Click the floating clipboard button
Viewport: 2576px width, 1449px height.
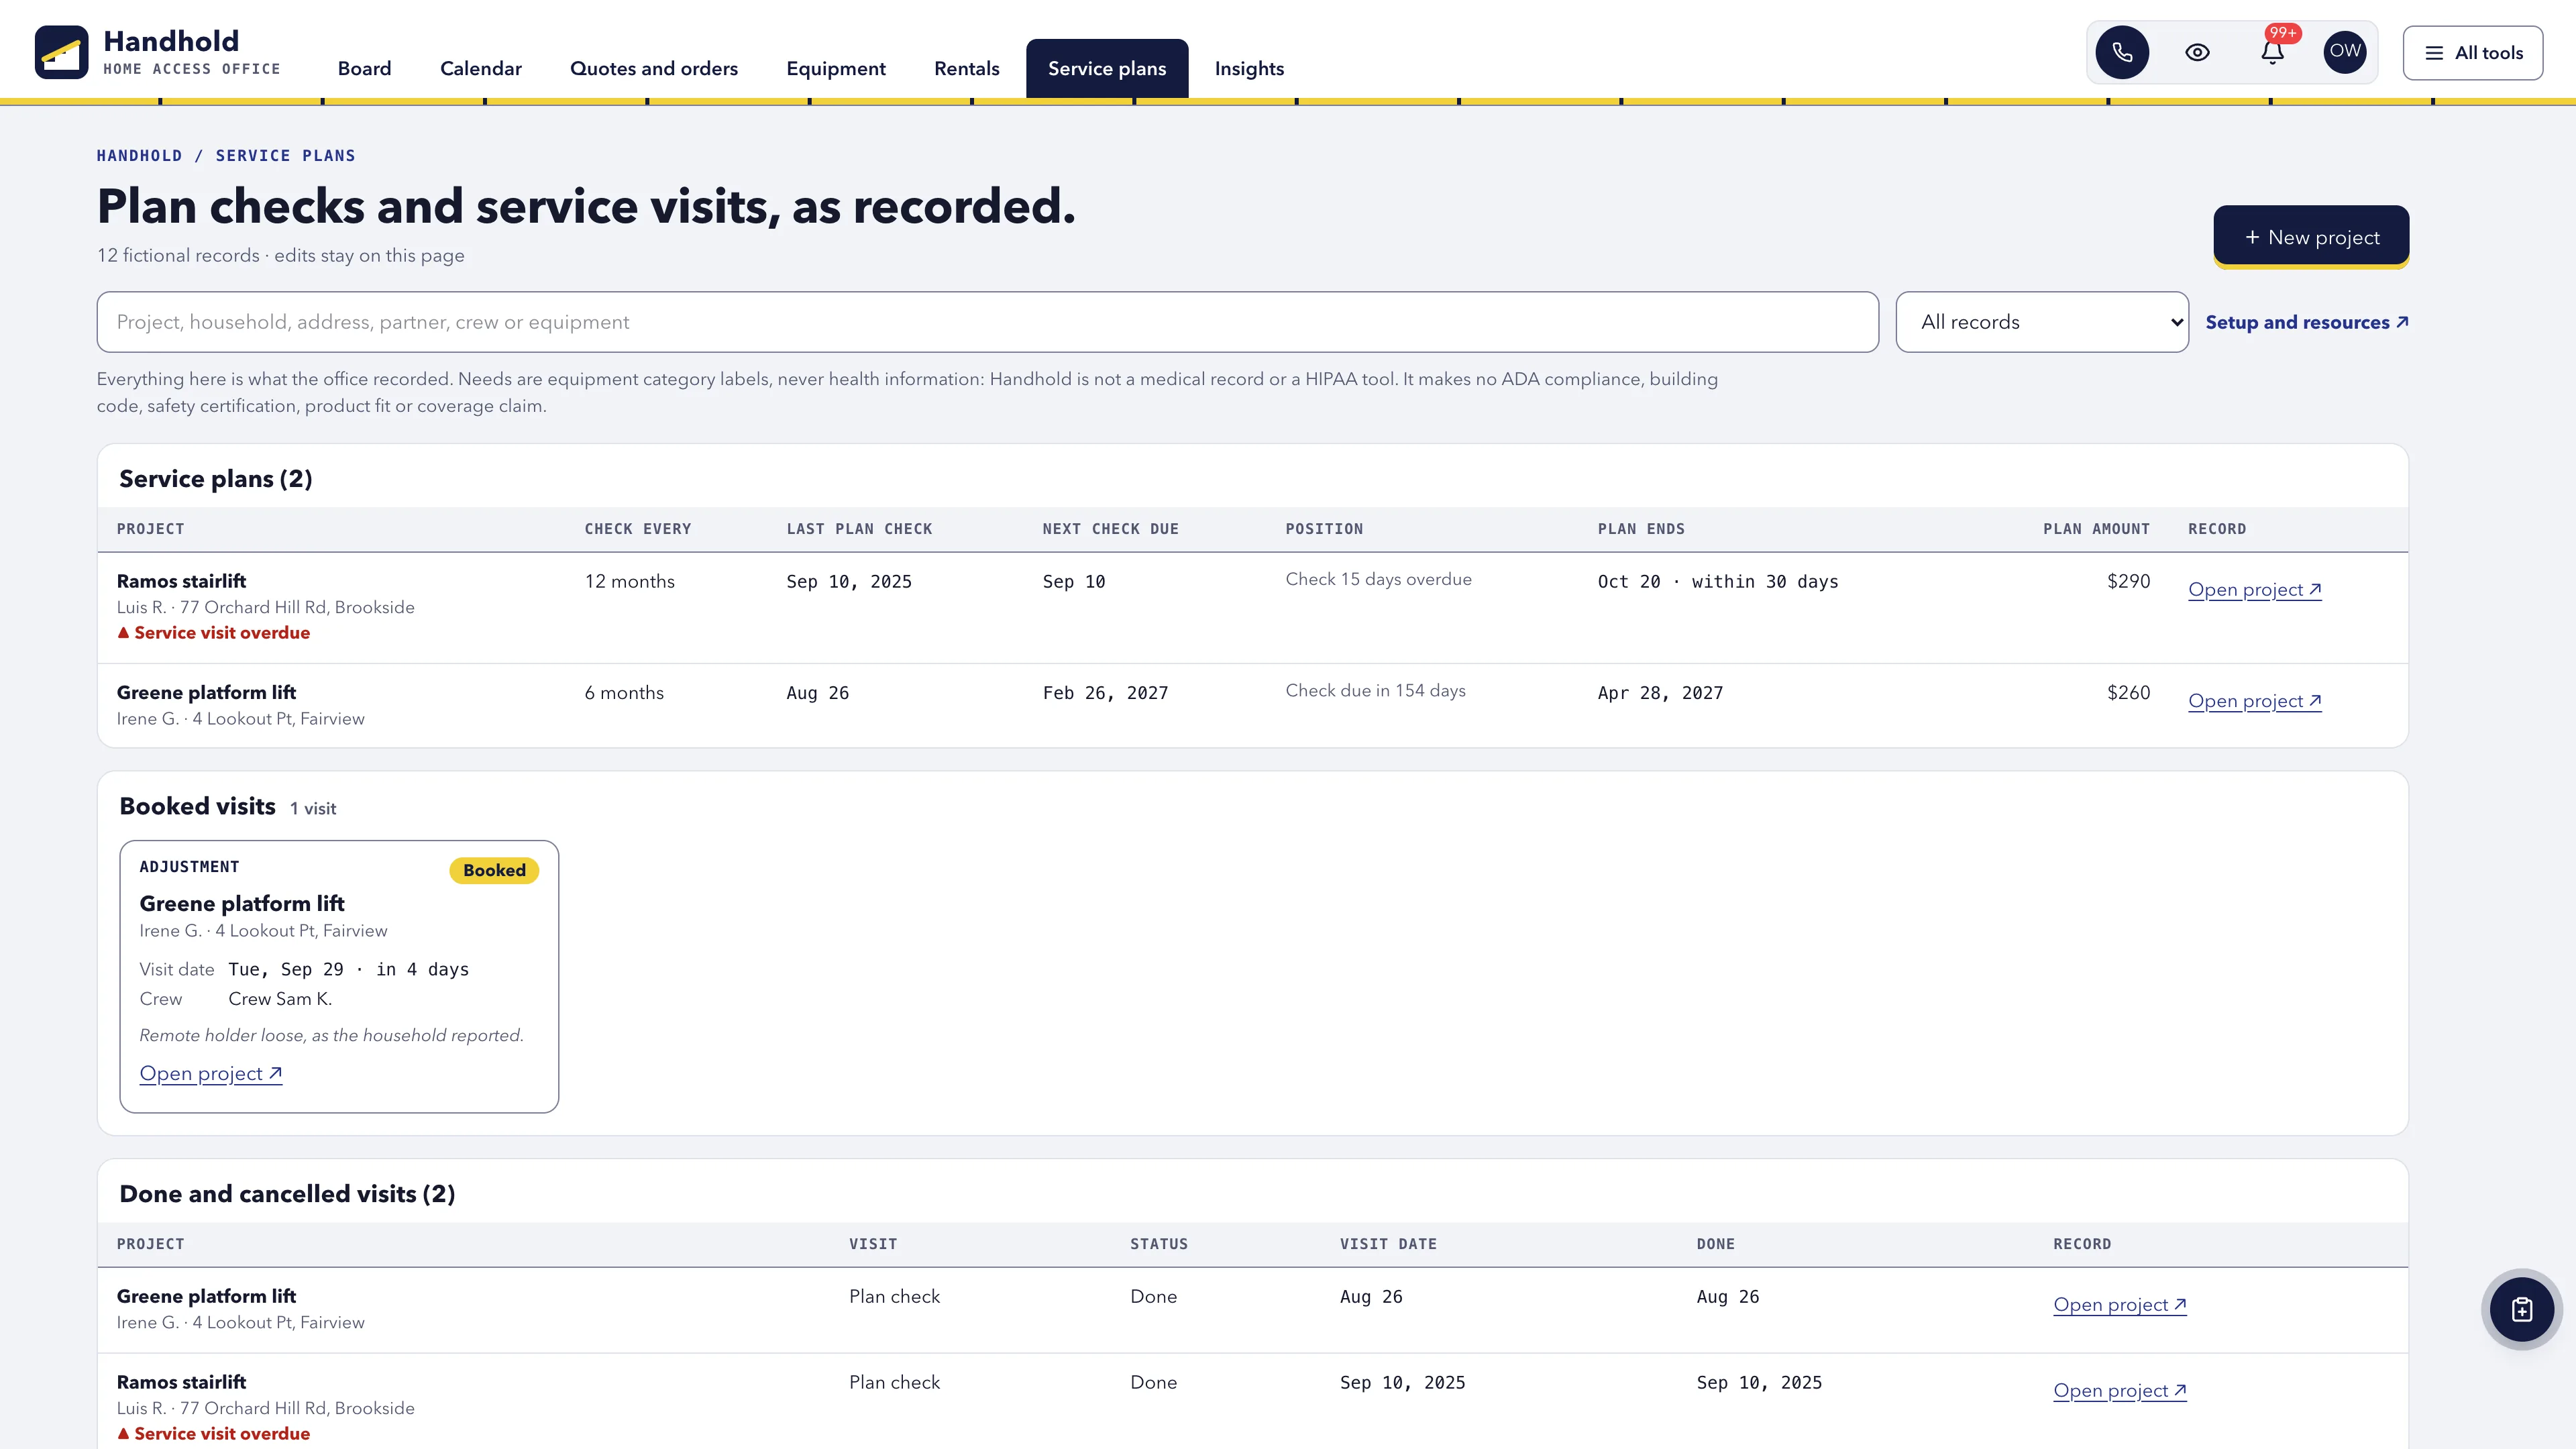[2522, 1309]
